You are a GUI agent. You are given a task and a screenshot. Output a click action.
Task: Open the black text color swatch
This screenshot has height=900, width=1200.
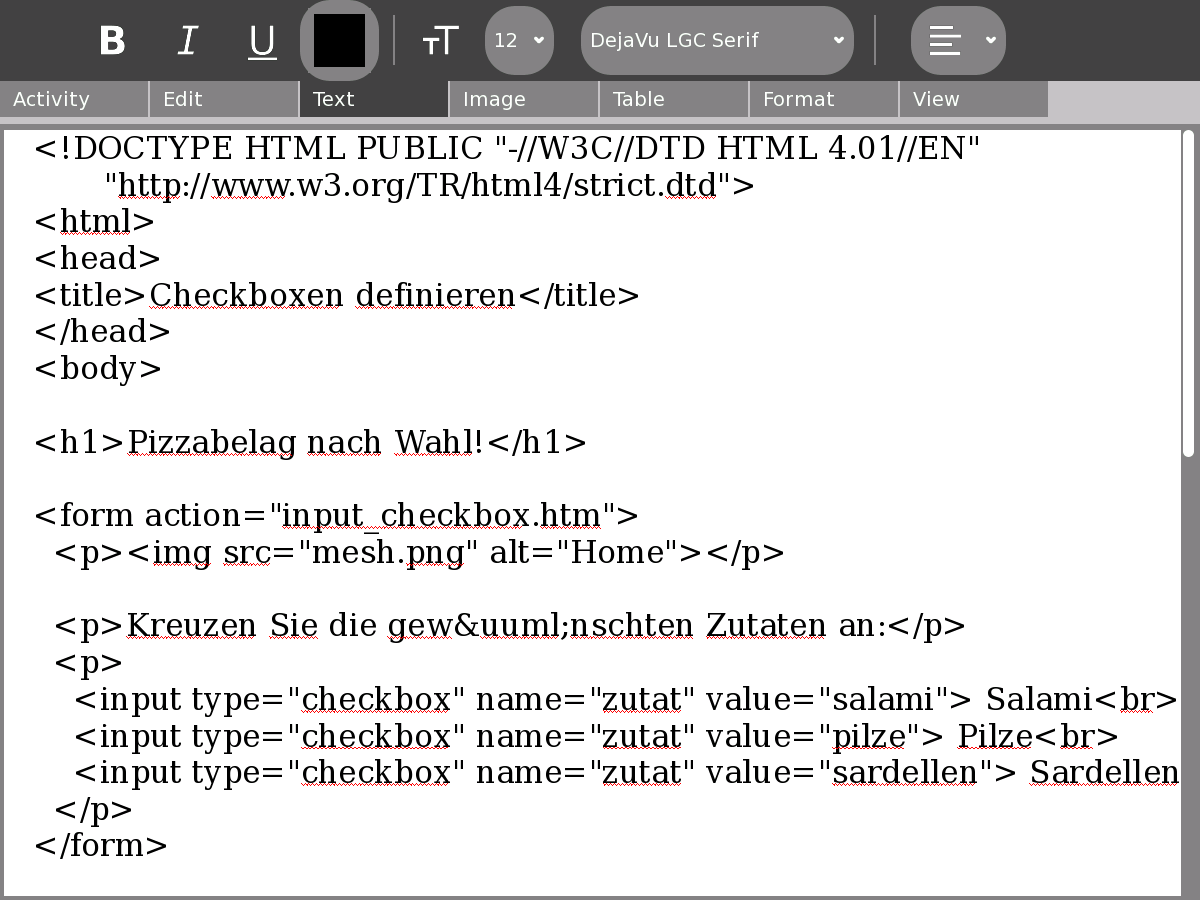(x=339, y=41)
